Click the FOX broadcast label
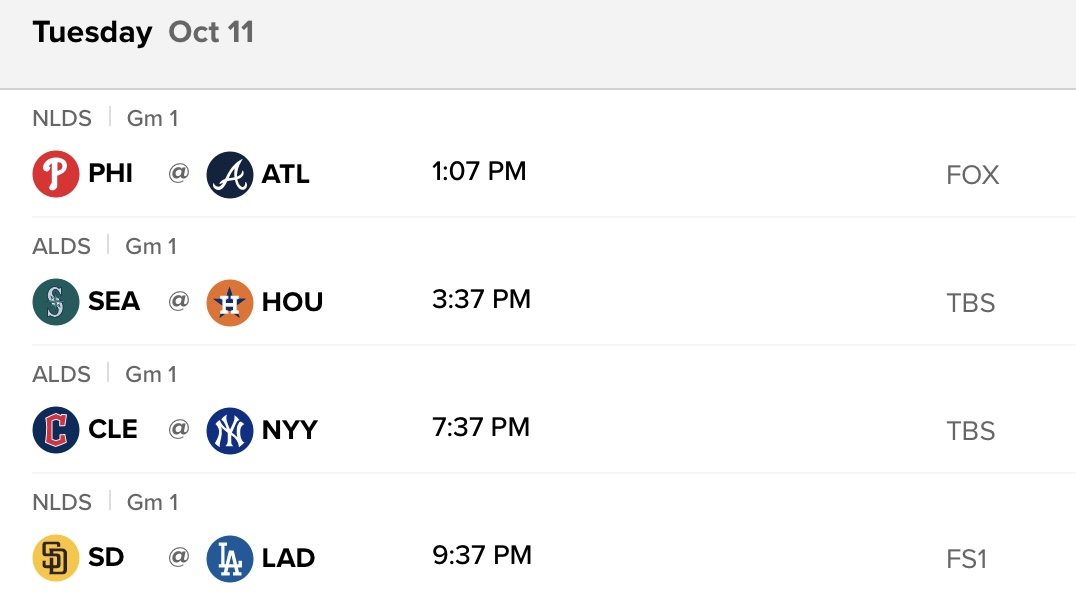Screen dimensions: 1076x602 coord(972,176)
